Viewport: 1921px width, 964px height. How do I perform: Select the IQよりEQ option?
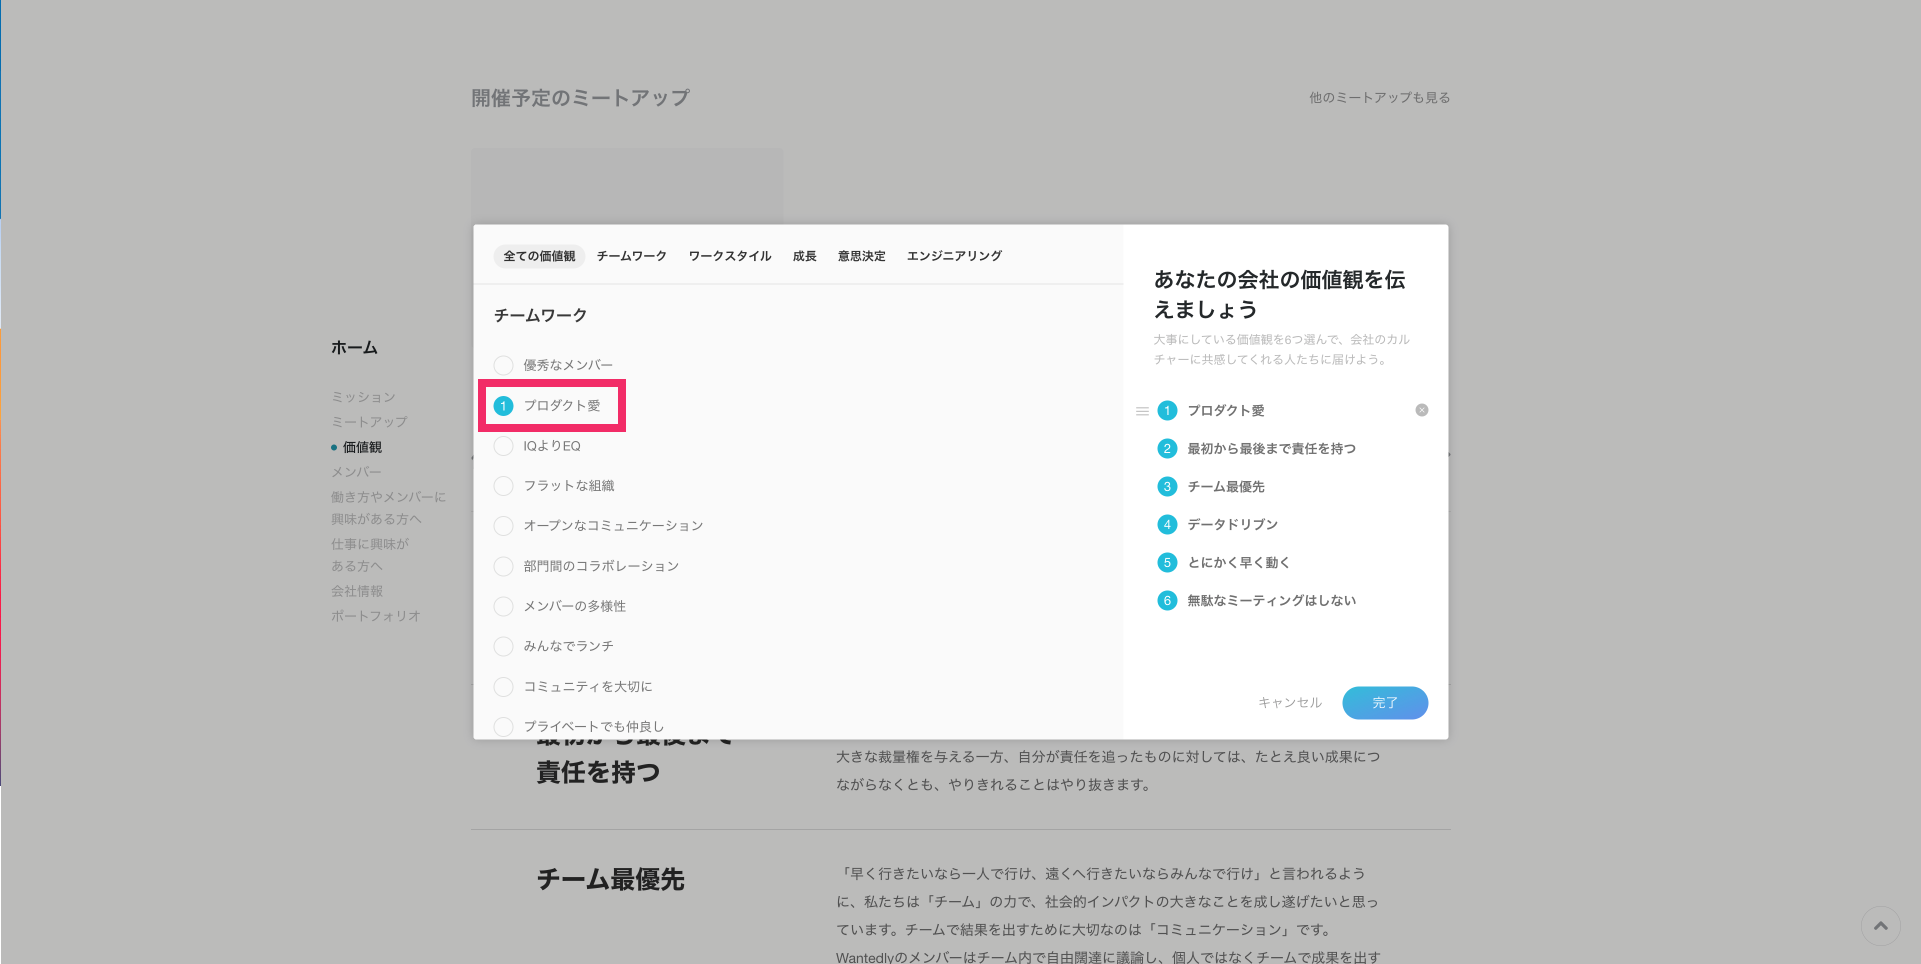[537, 446]
